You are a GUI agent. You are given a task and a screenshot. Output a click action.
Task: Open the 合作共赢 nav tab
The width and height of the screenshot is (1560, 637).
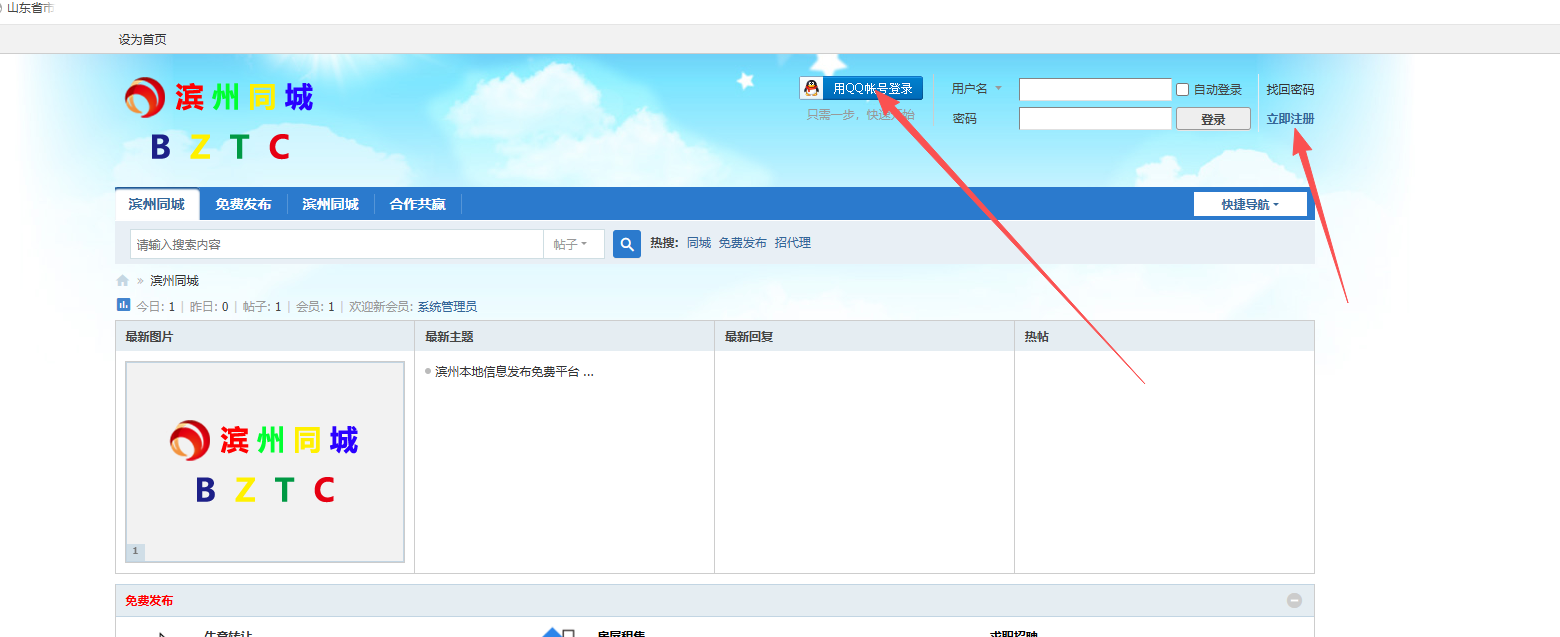(x=417, y=204)
